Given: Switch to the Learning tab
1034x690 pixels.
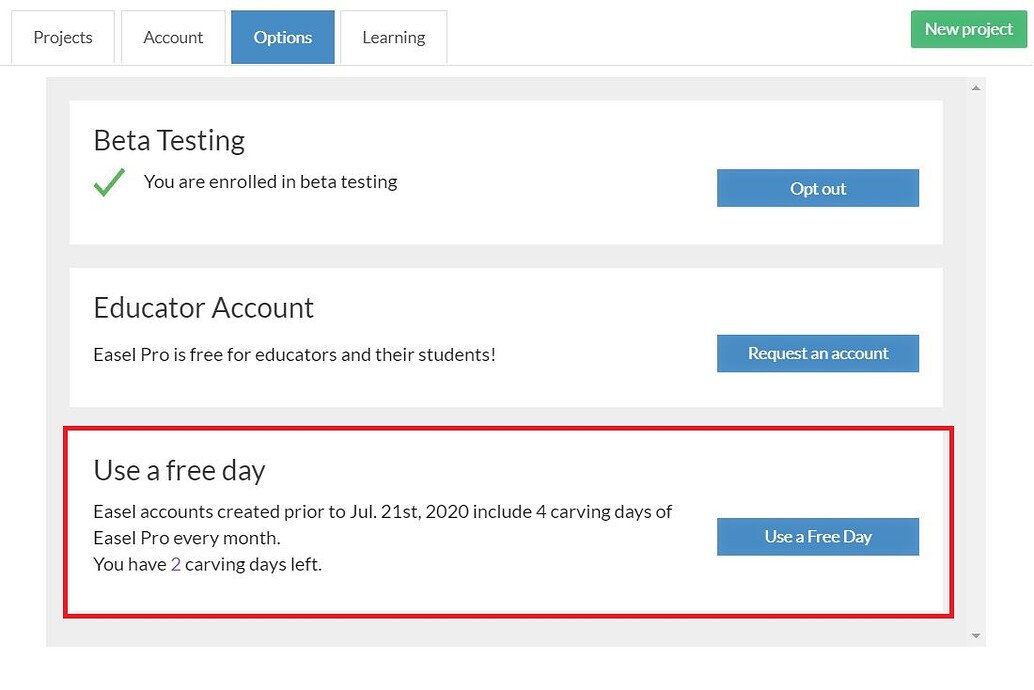Looking at the screenshot, I should pos(393,37).
